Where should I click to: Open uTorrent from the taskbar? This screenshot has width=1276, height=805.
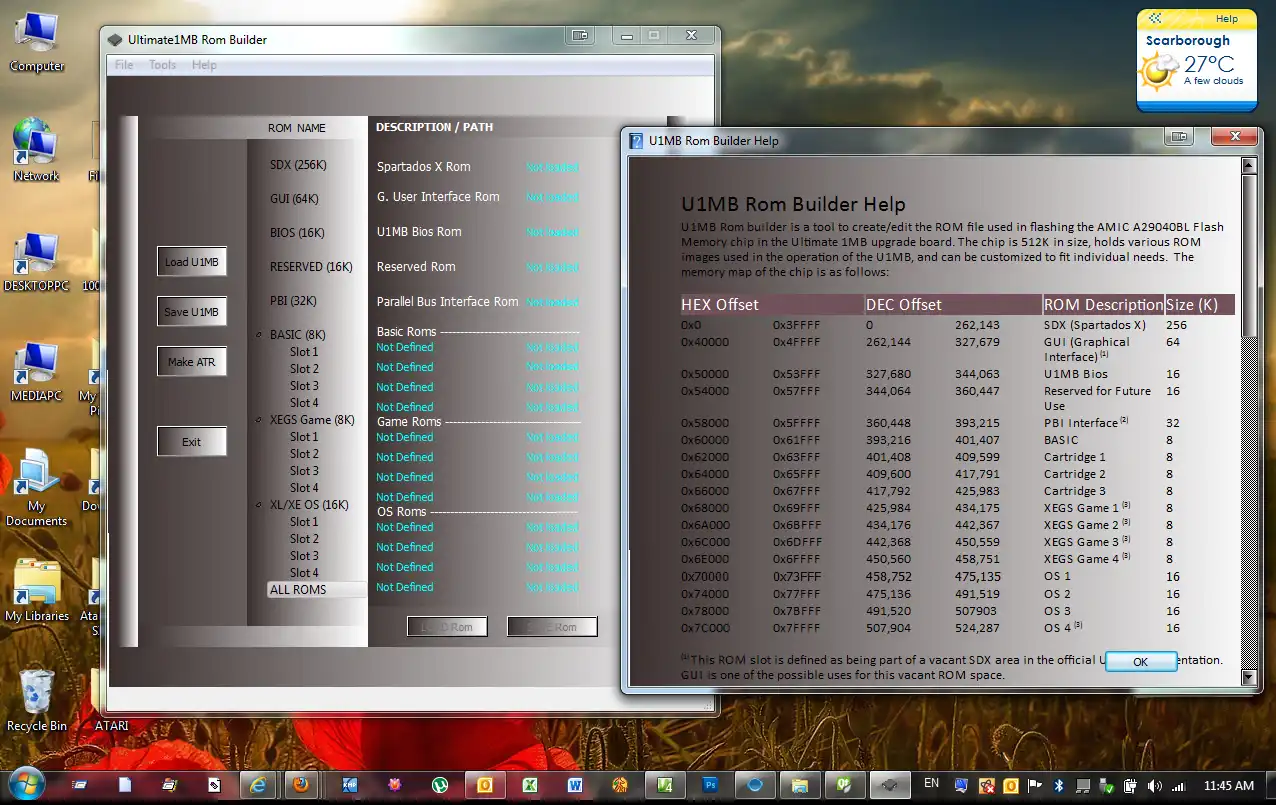pyautogui.click(x=440, y=785)
